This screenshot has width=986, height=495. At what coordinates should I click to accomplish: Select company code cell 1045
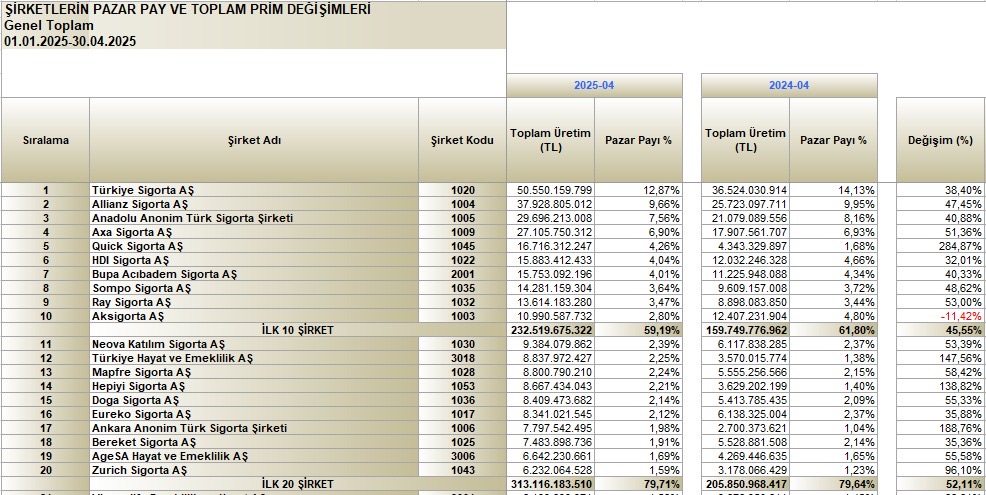pos(462,246)
